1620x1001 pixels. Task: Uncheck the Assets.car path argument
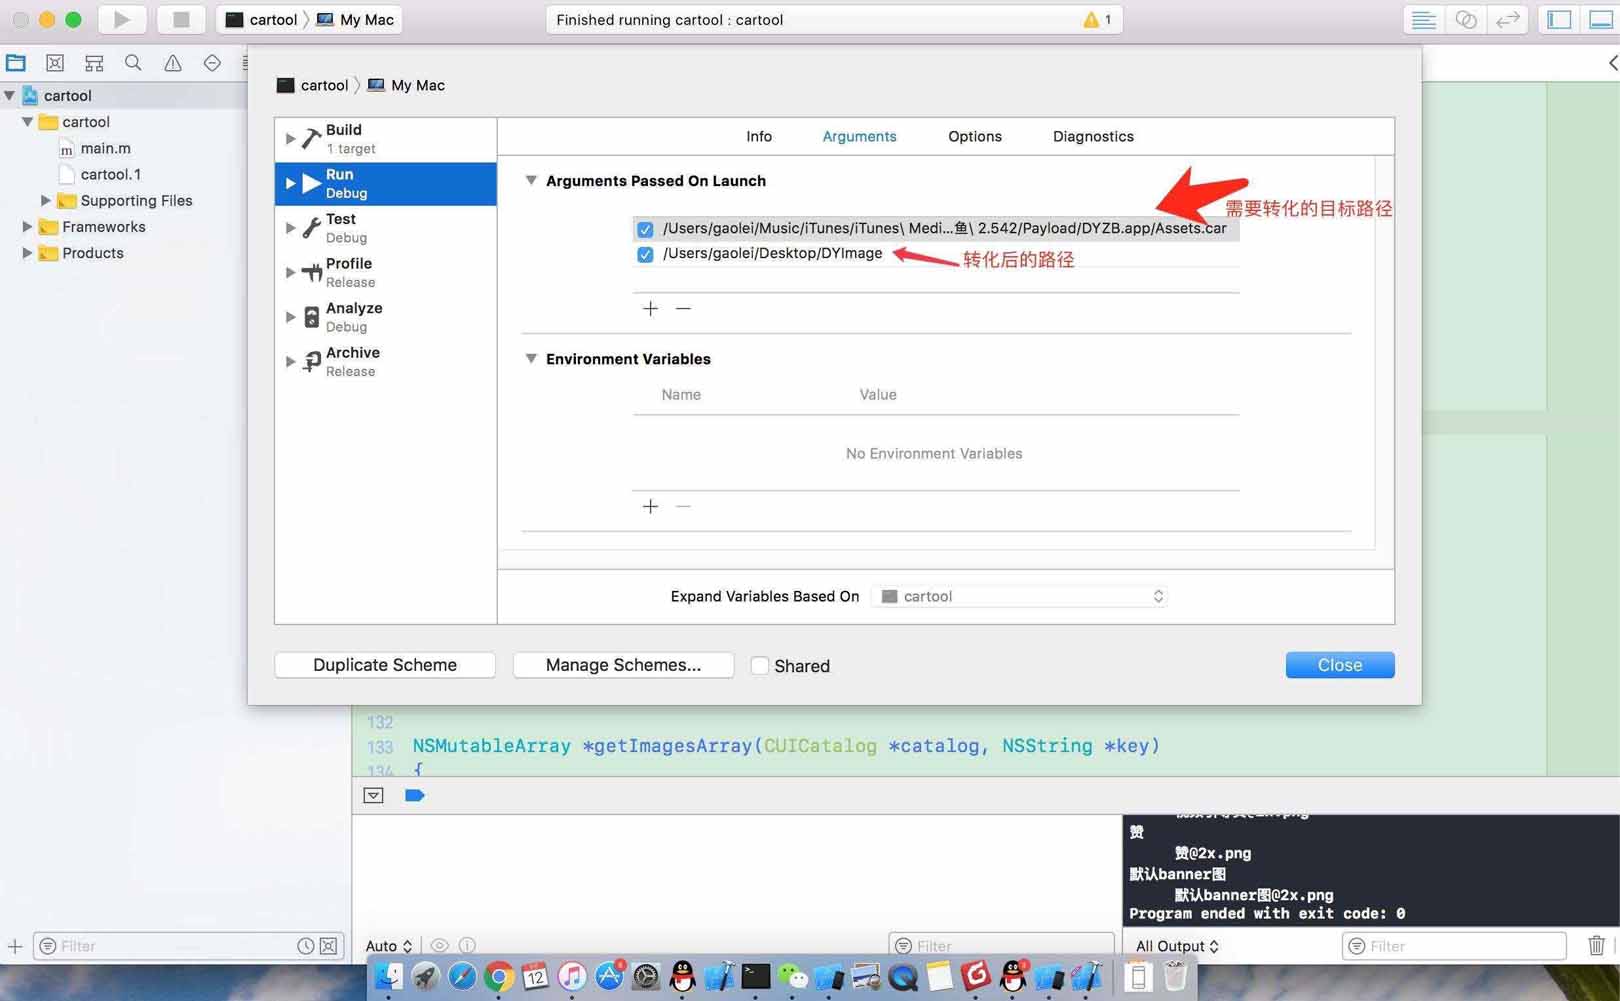pos(645,229)
